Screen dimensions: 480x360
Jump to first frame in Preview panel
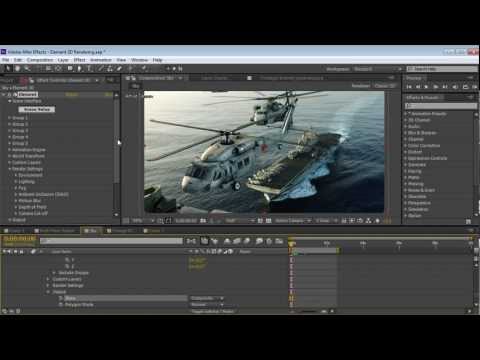[409, 87]
